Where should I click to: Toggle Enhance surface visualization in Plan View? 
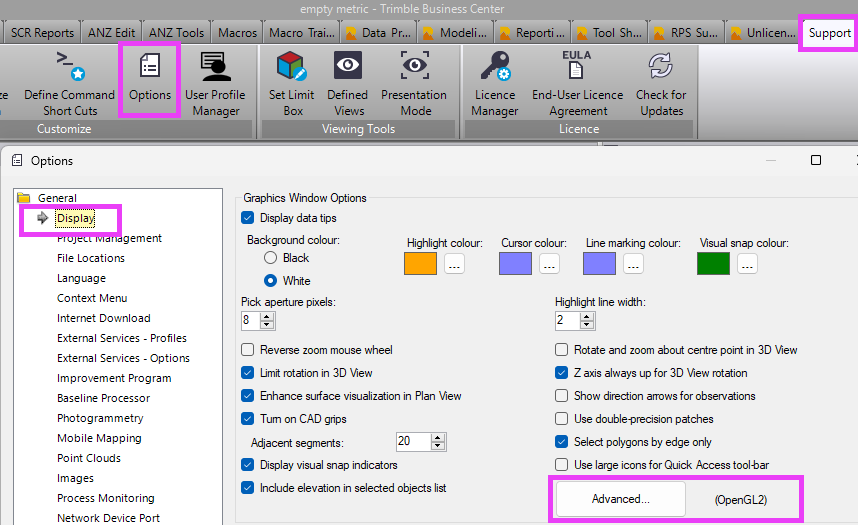(x=247, y=396)
